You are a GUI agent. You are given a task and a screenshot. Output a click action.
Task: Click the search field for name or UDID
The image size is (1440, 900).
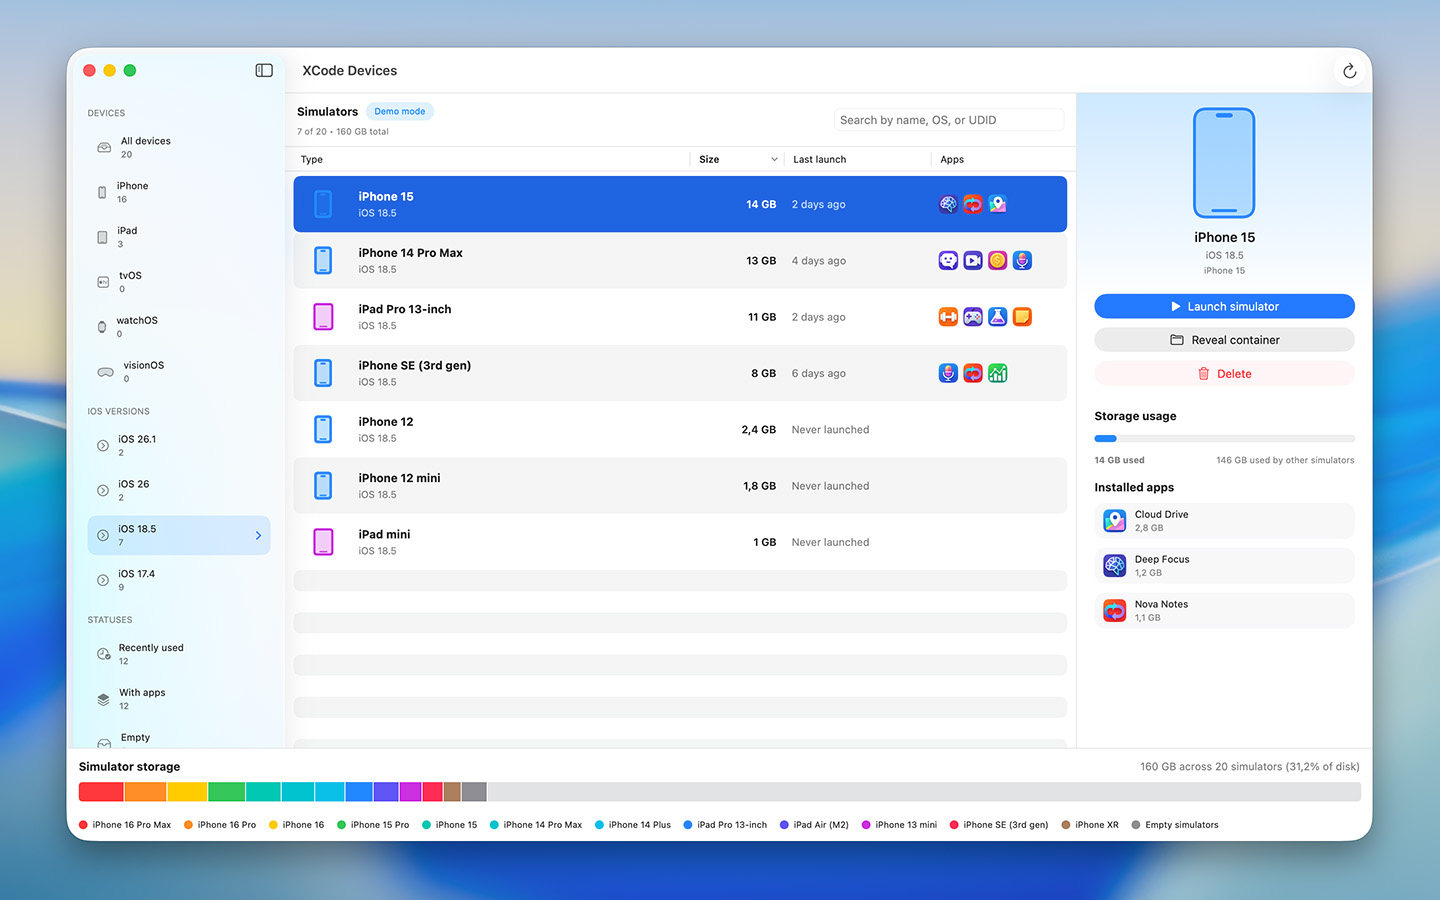(948, 119)
